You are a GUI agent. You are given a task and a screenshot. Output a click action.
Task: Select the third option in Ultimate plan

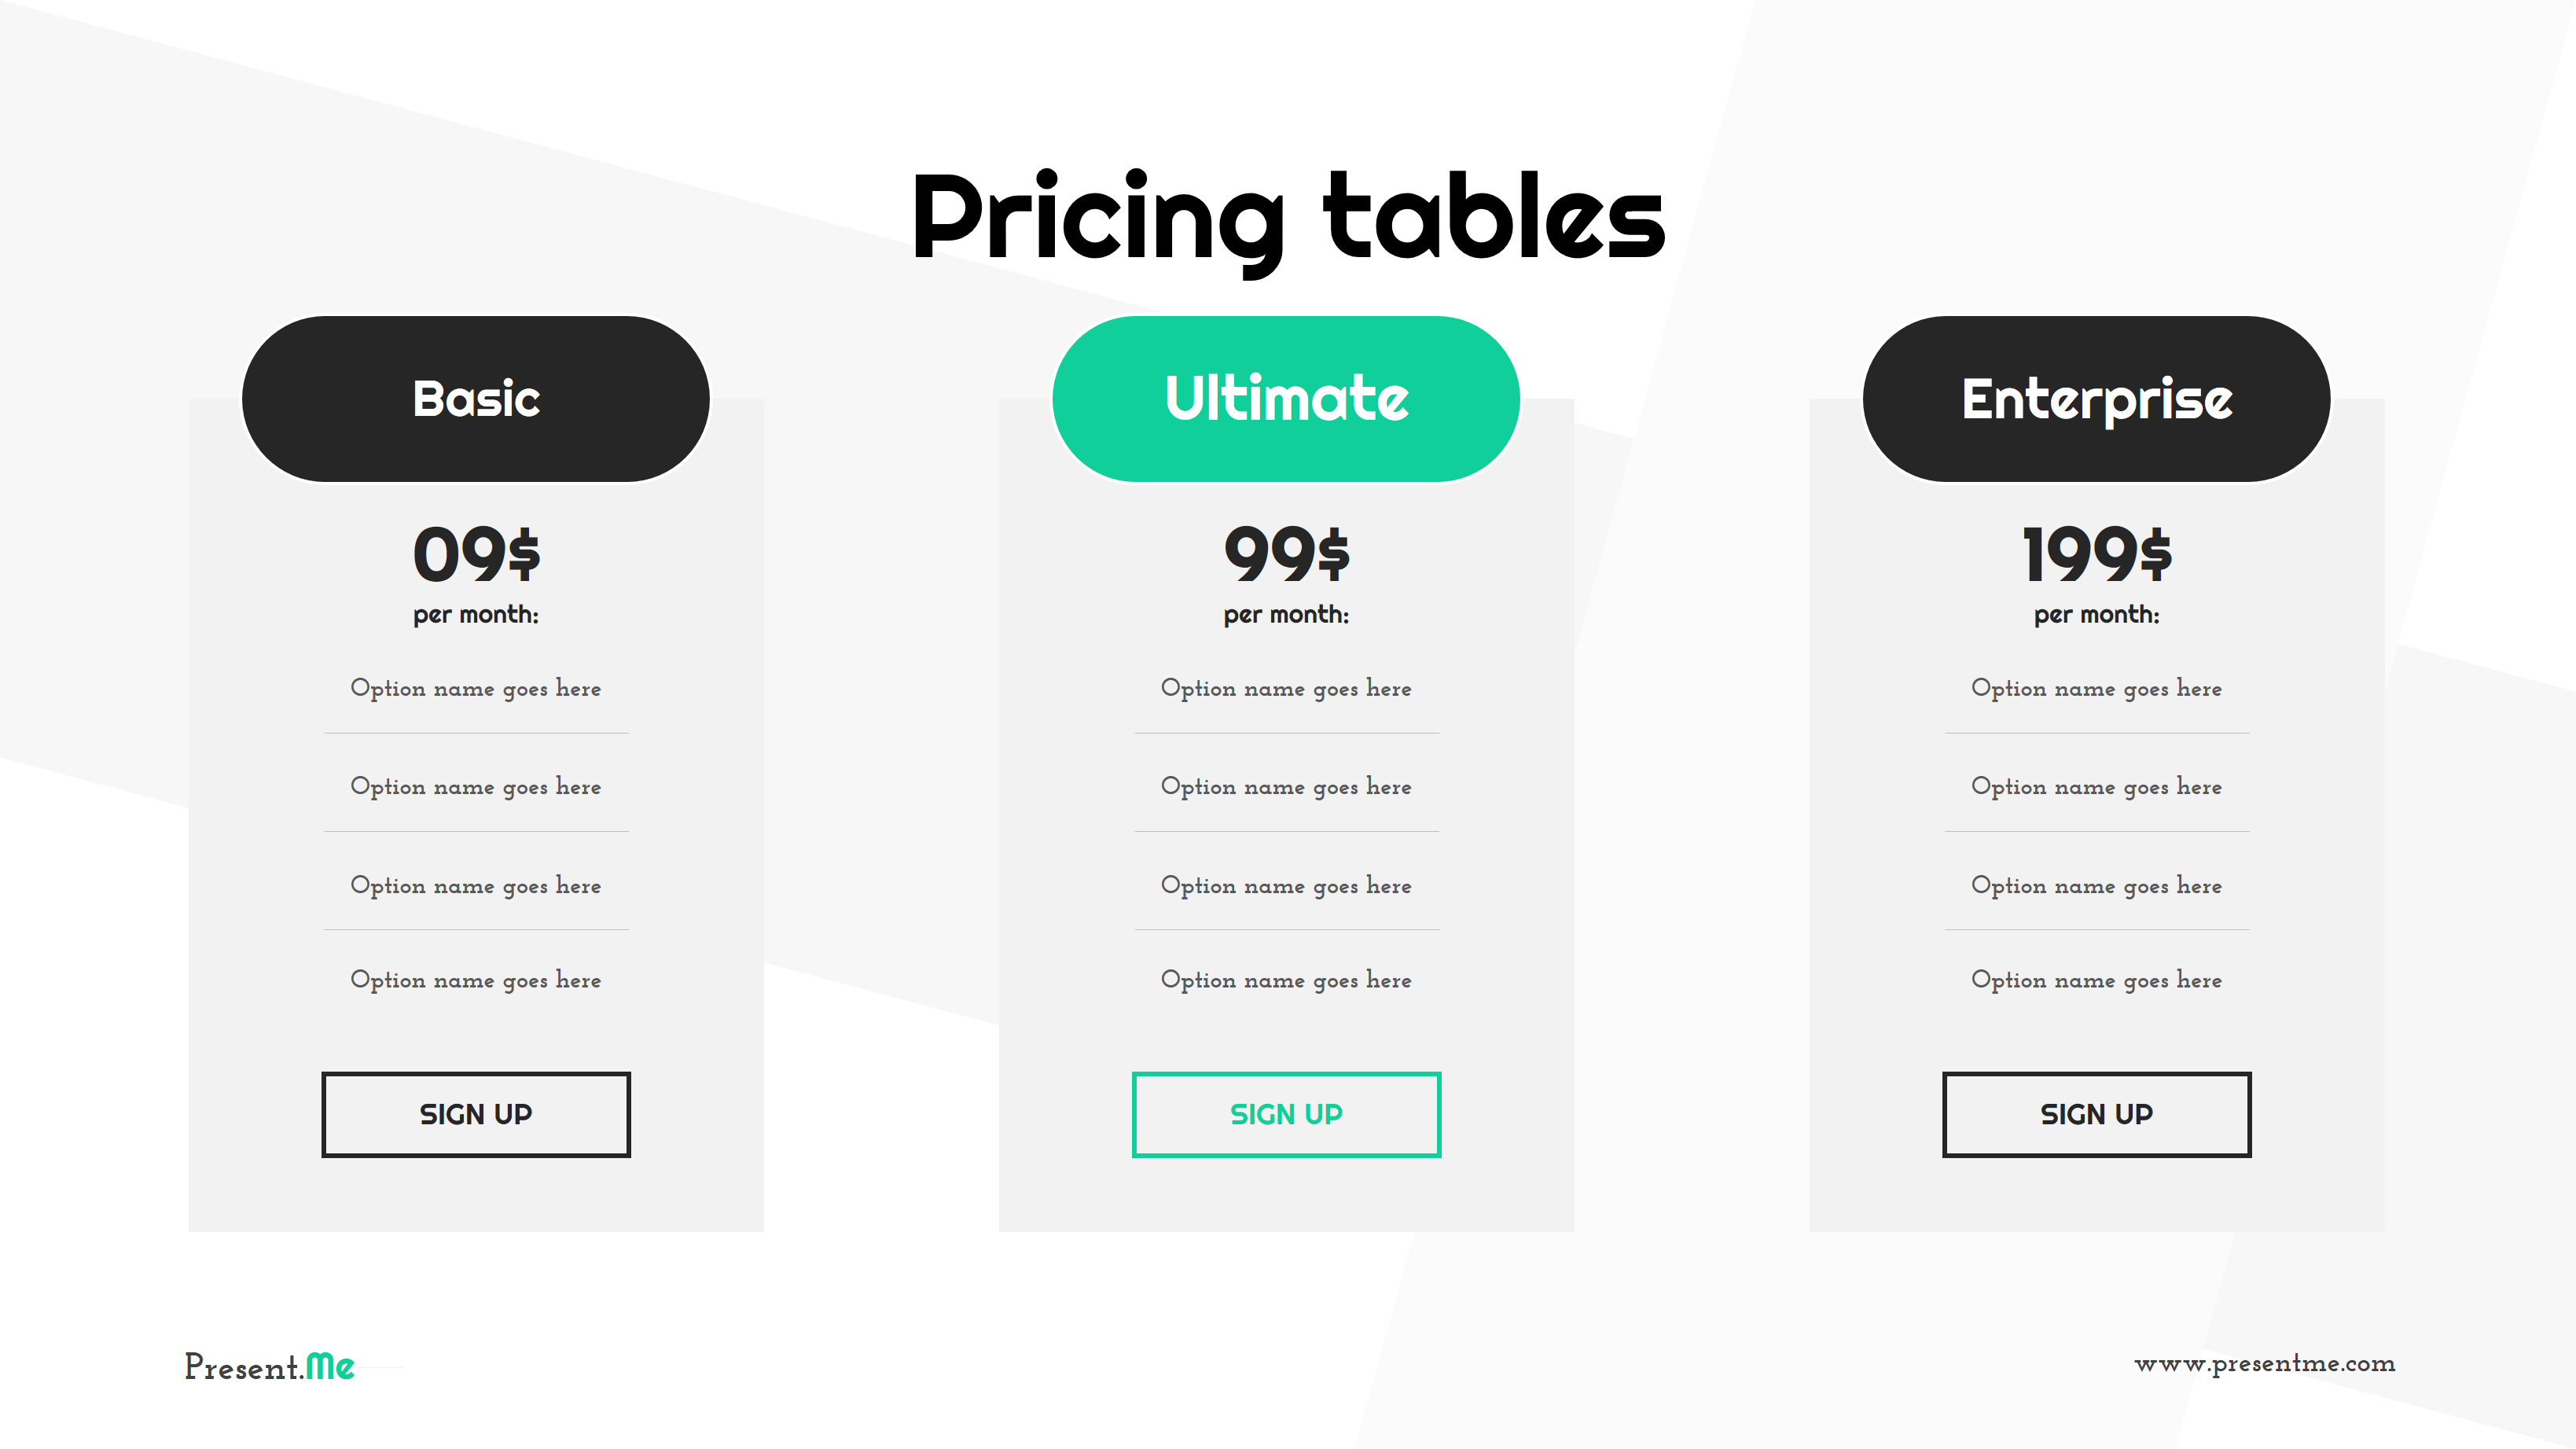(x=1286, y=886)
